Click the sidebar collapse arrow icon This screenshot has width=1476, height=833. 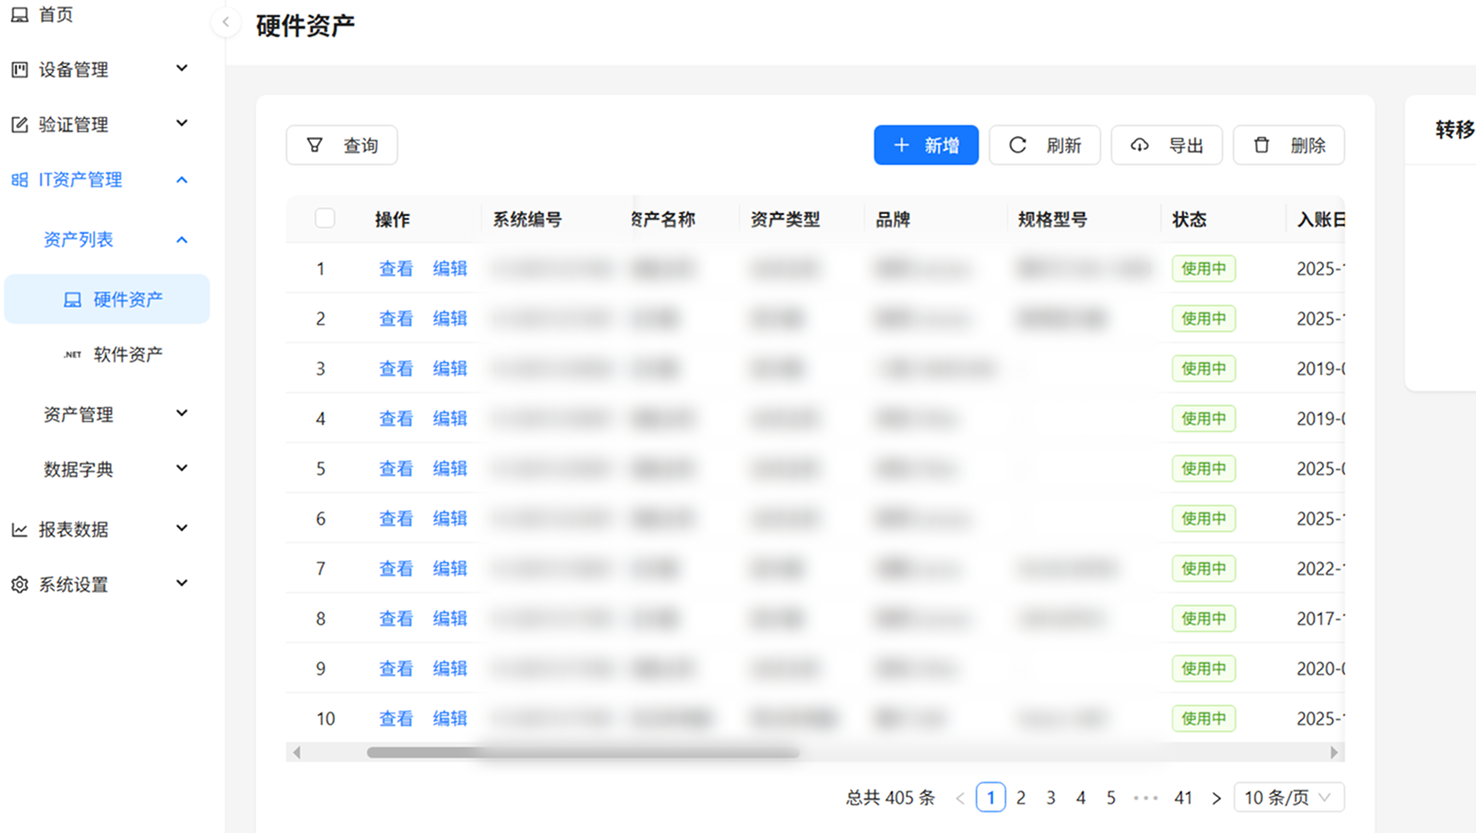coord(226,22)
